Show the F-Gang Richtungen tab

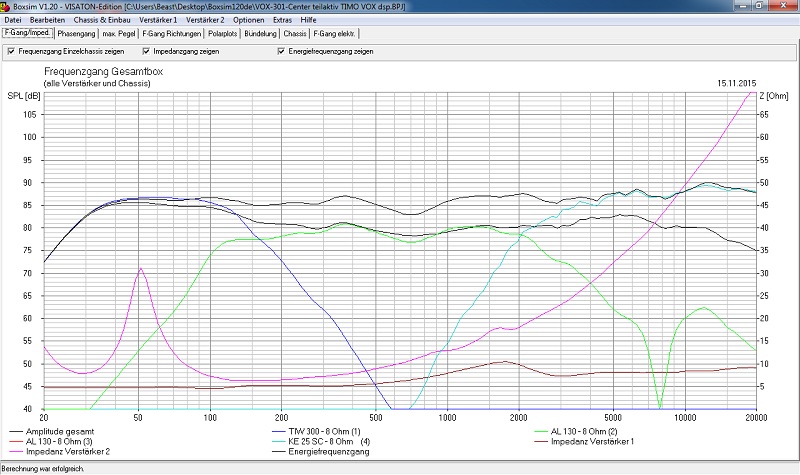pos(170,33)
